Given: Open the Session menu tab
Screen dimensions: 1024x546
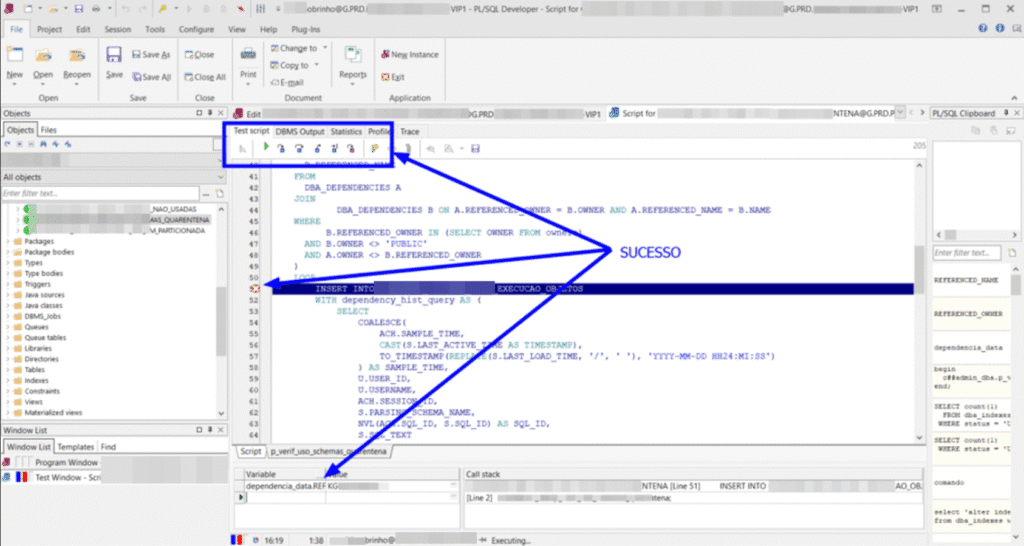Looking at the screenshot, I should [117, 30].
